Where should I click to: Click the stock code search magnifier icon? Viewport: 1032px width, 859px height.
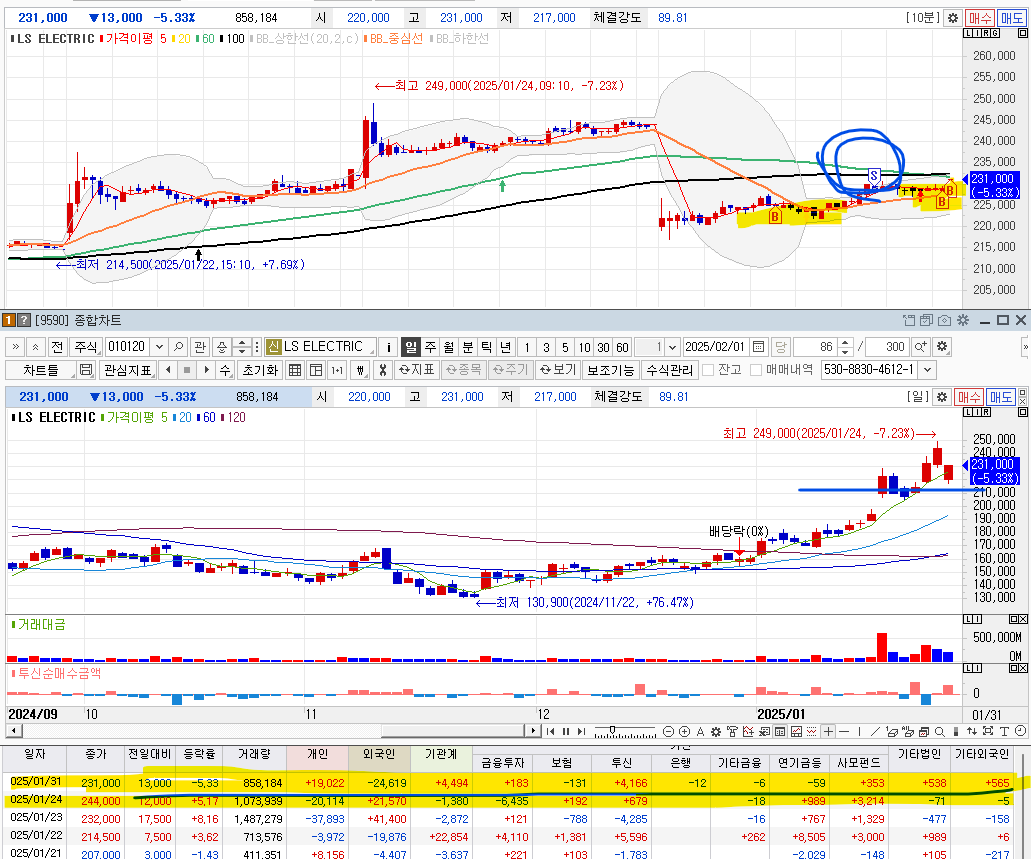pyautogui.click(x=178, y=347)
